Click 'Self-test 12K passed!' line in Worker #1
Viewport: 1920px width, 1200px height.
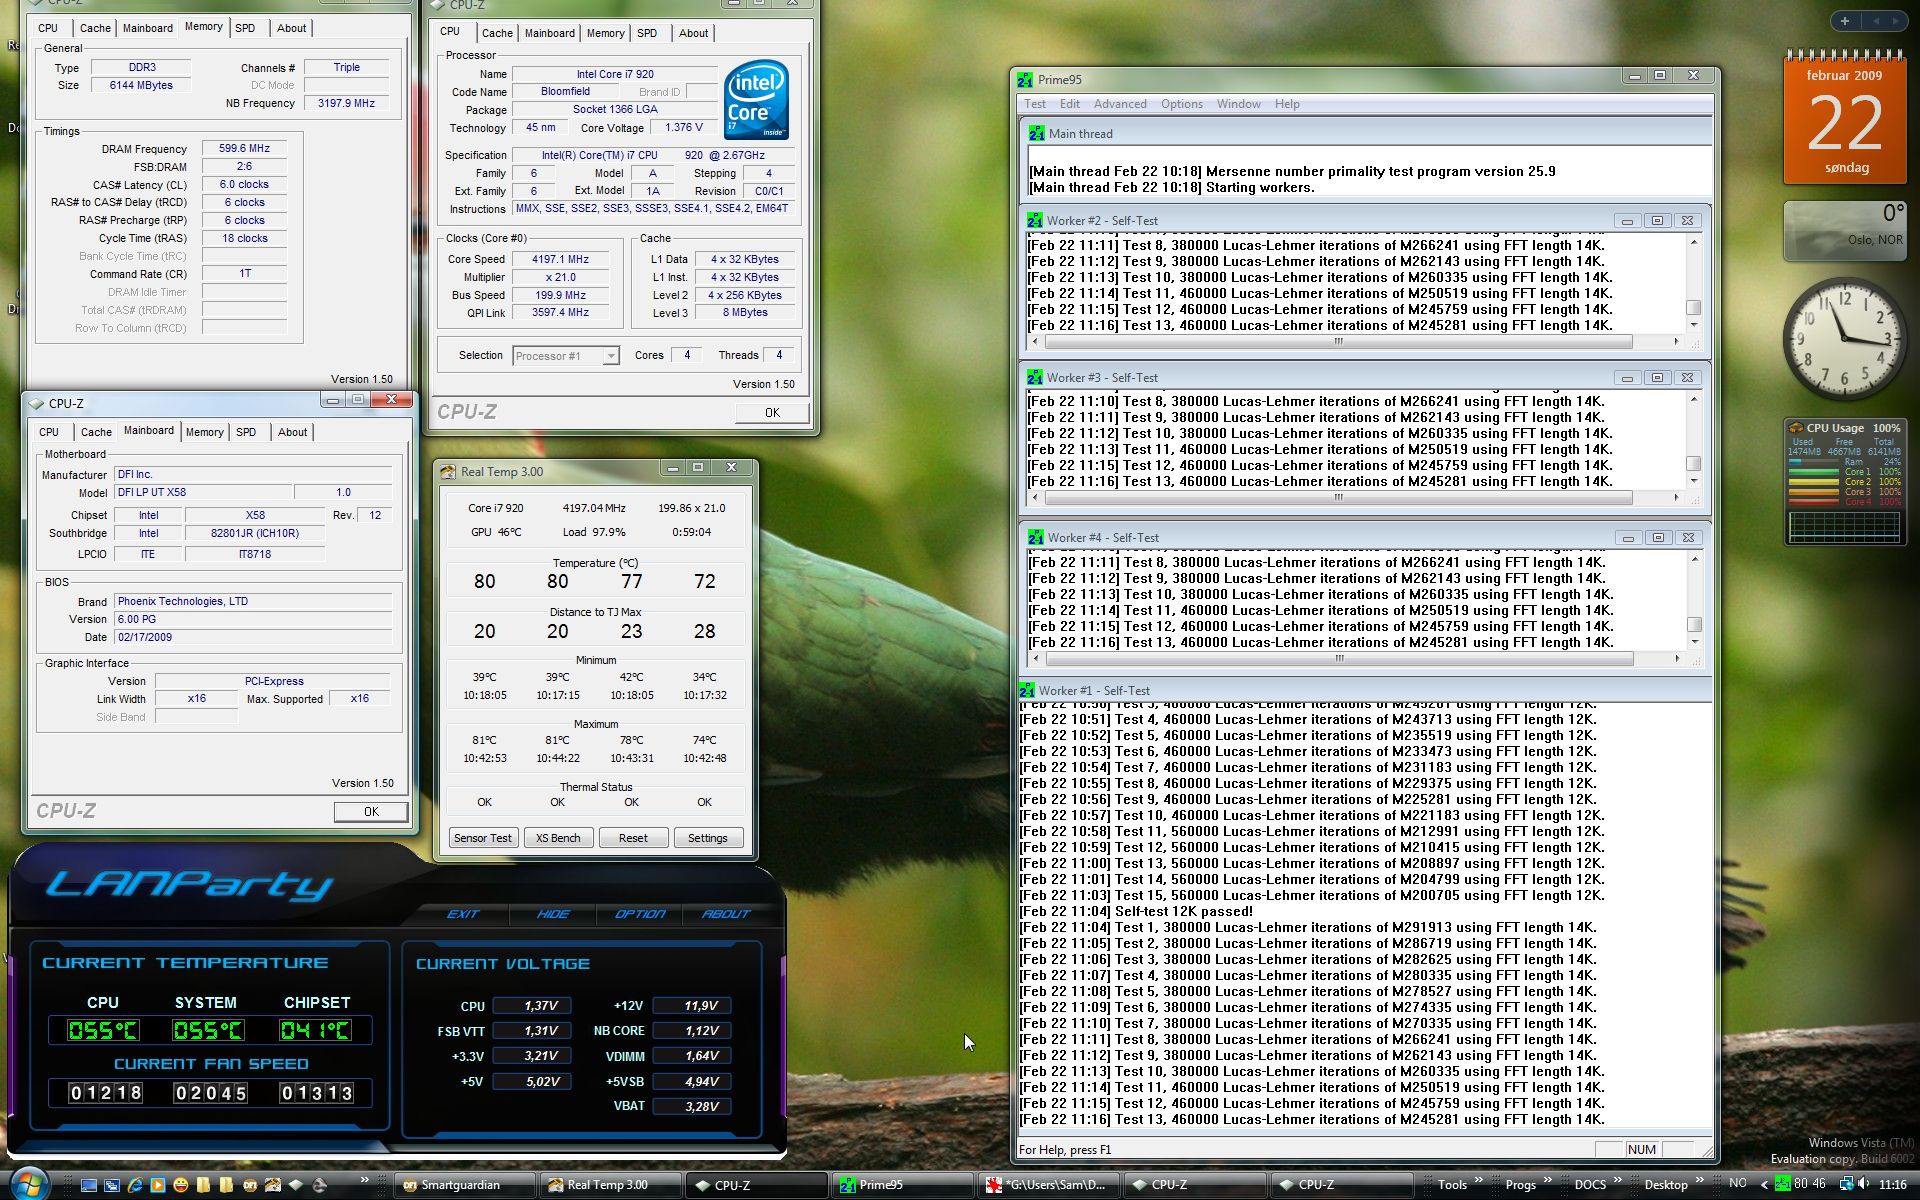tap(1136, 912)
